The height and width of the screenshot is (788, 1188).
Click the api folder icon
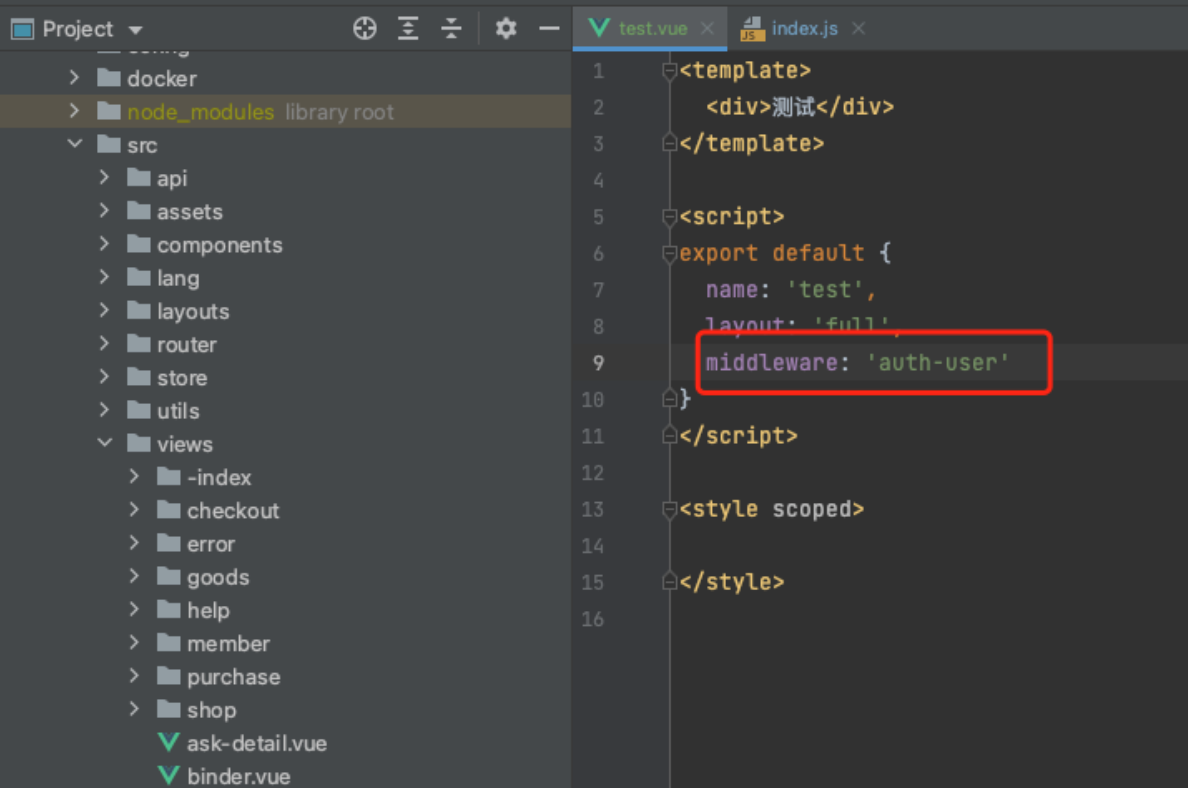pos(139,177)
